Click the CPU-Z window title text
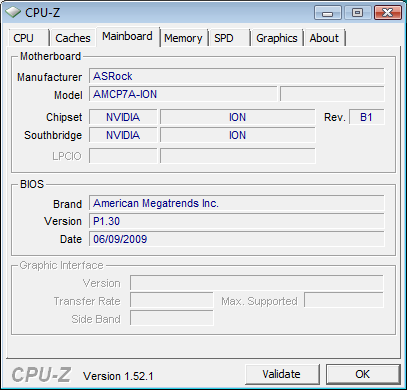This screenshot has width=407, height=390. coord(42,13)
